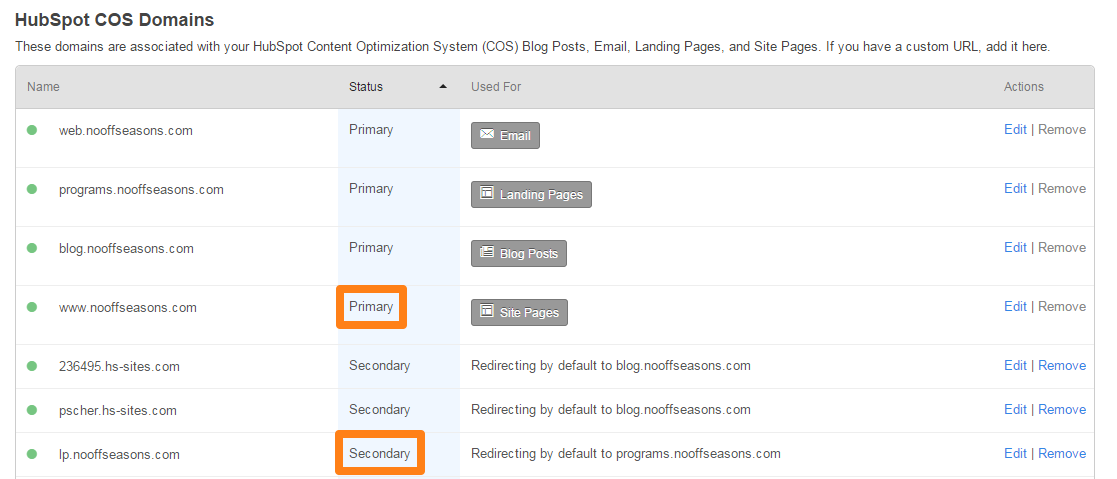The image size is (1117, 479).
Task: Edit the blog.nooffseasons.com domain
Action: [1015, 247]
